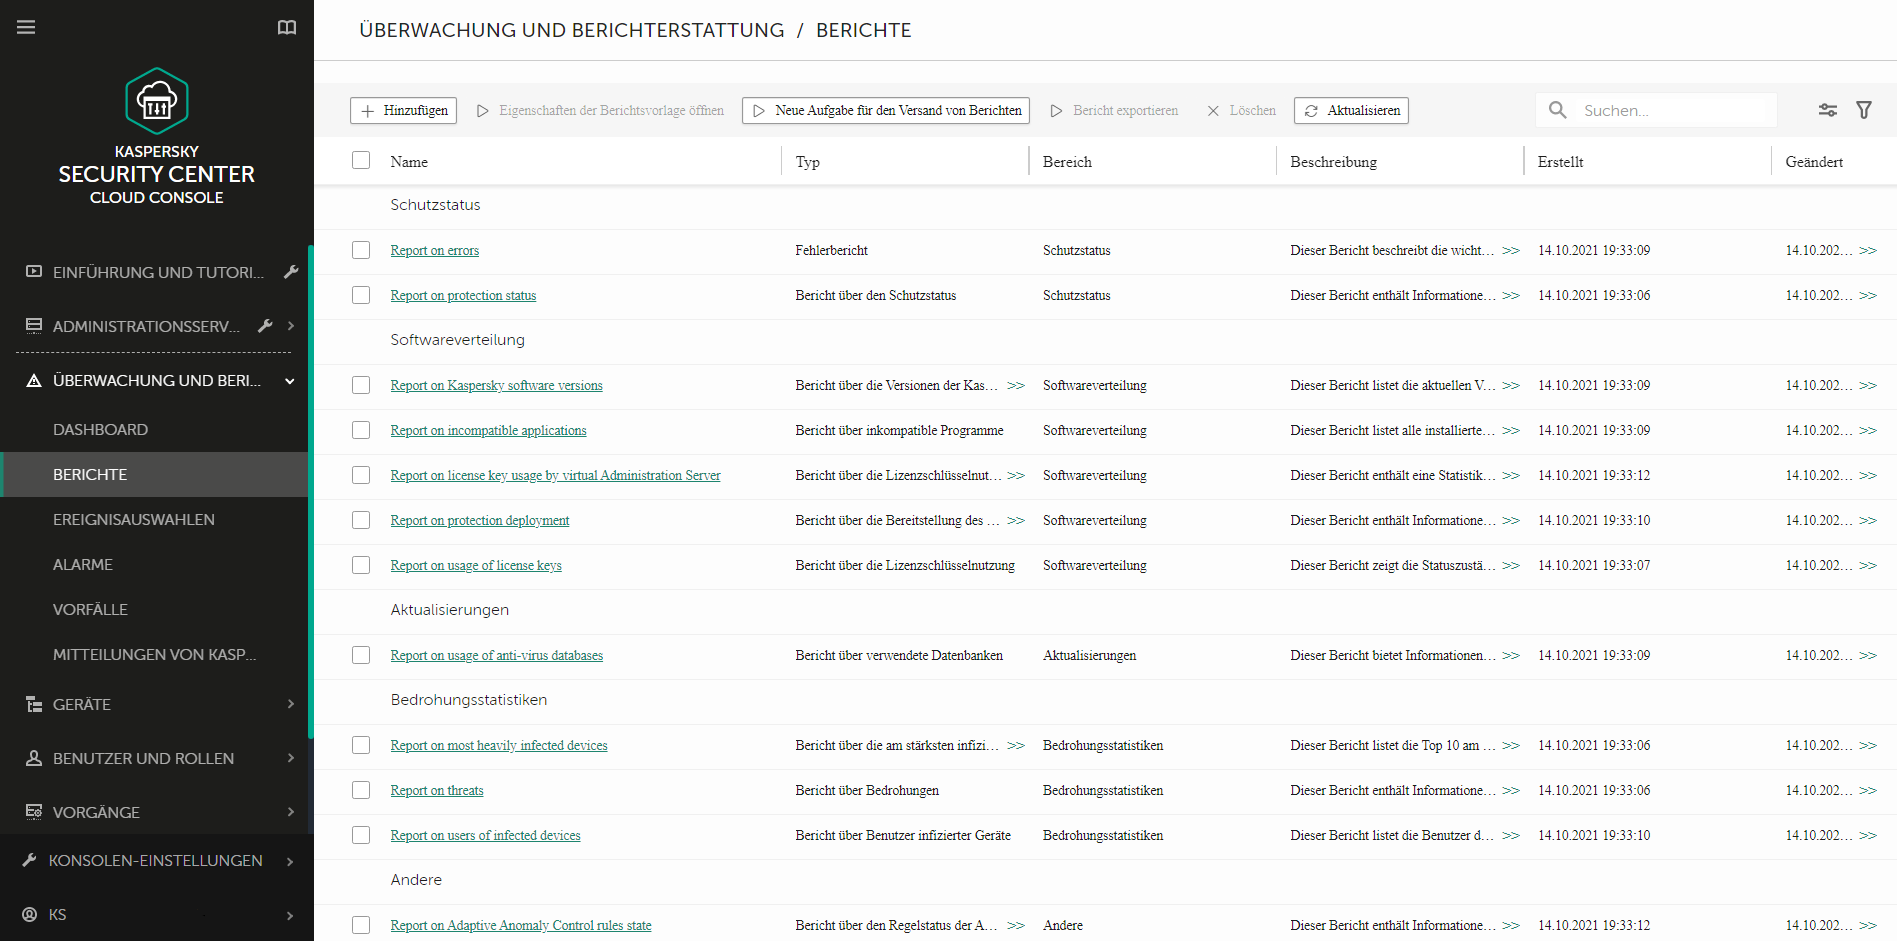Expand the Geräte menu chevron
1897x941 pixels.
pos(291,704)
